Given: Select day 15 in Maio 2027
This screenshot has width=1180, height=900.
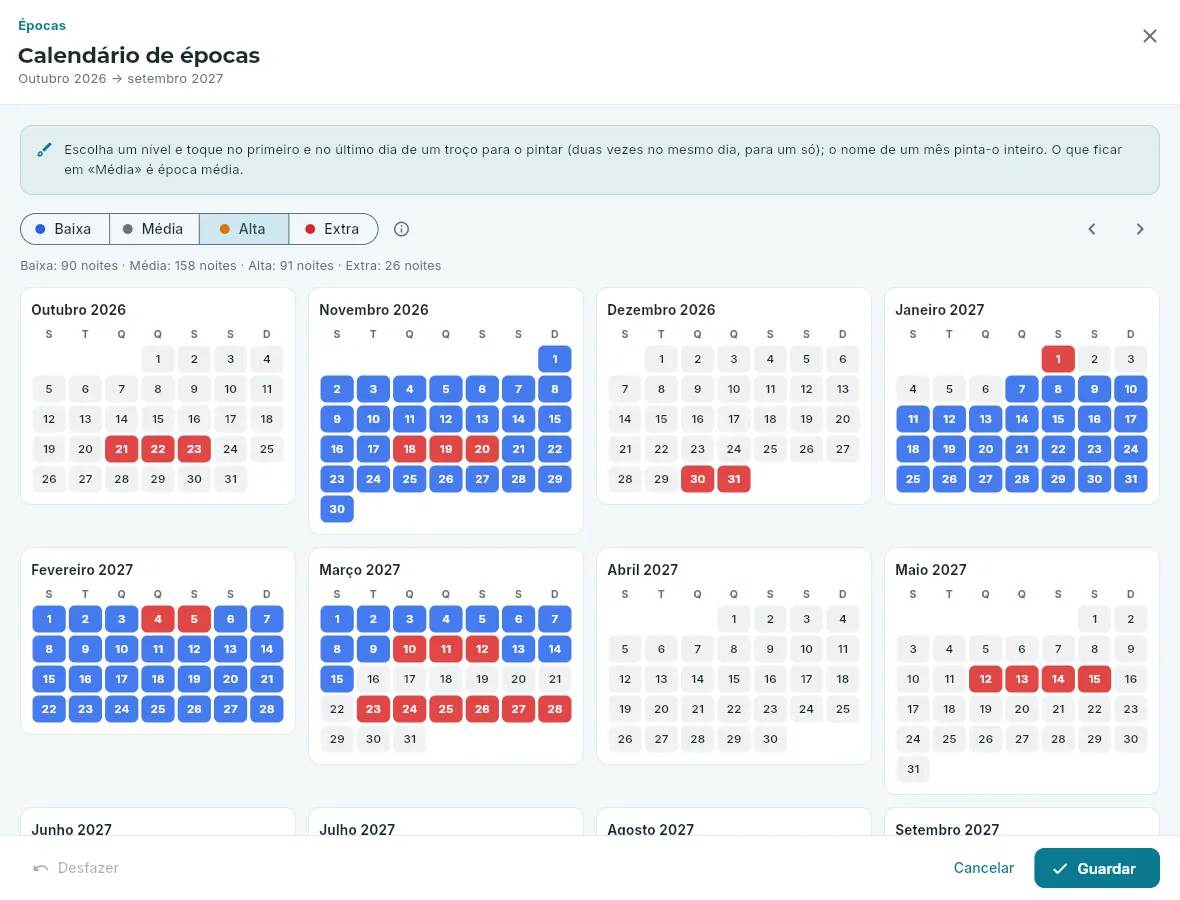Looking at the screenshot, I should point(1094,679).
